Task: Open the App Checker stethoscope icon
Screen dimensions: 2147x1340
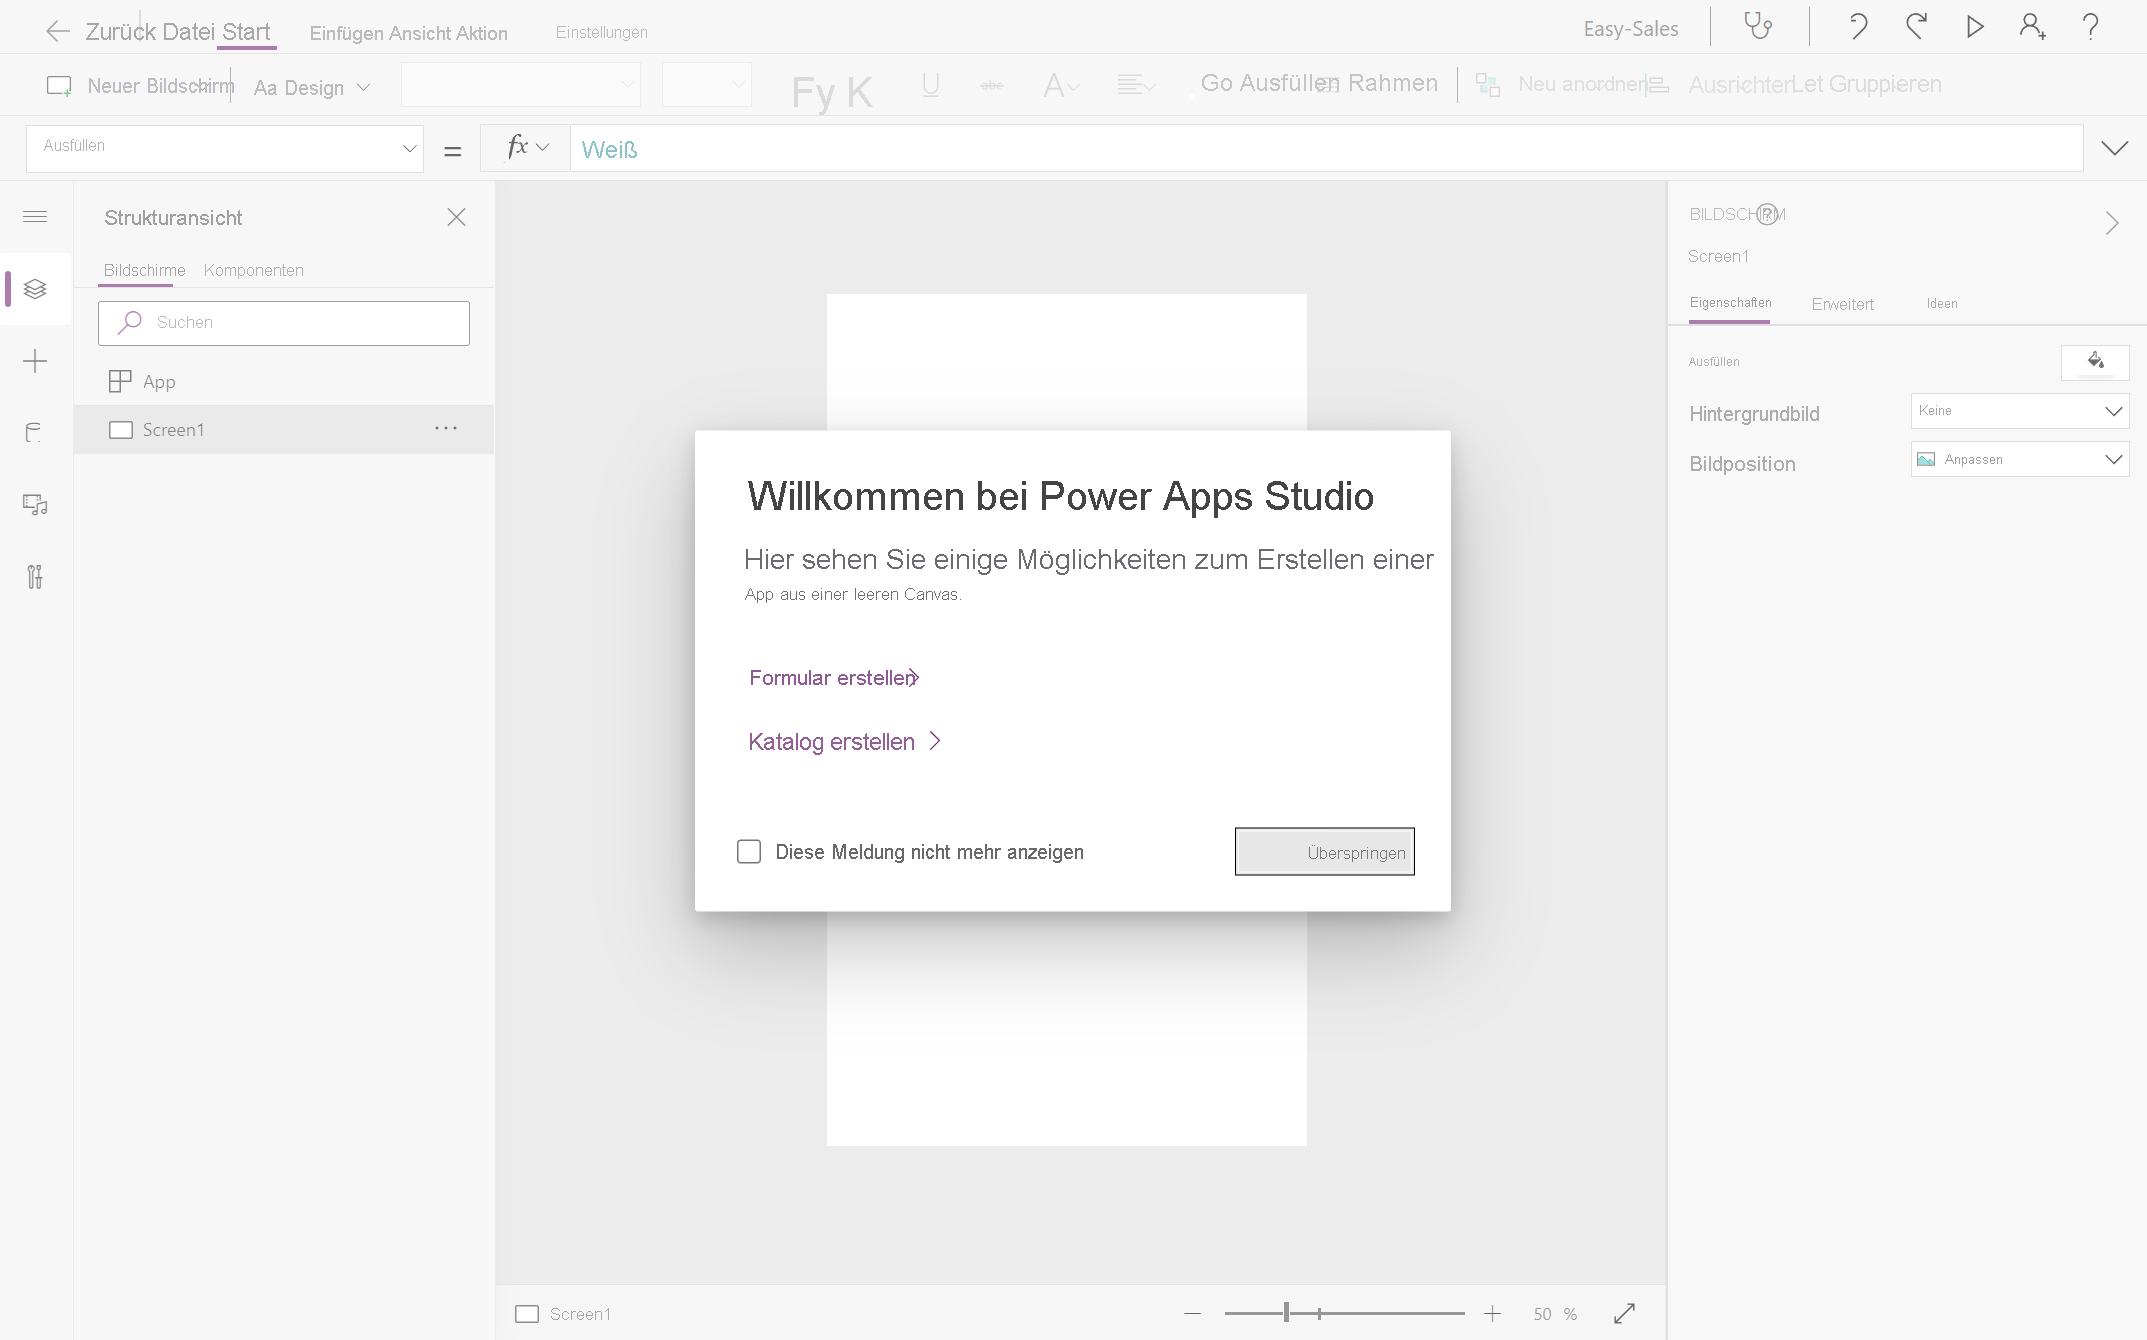Action: coord(1758,26)
